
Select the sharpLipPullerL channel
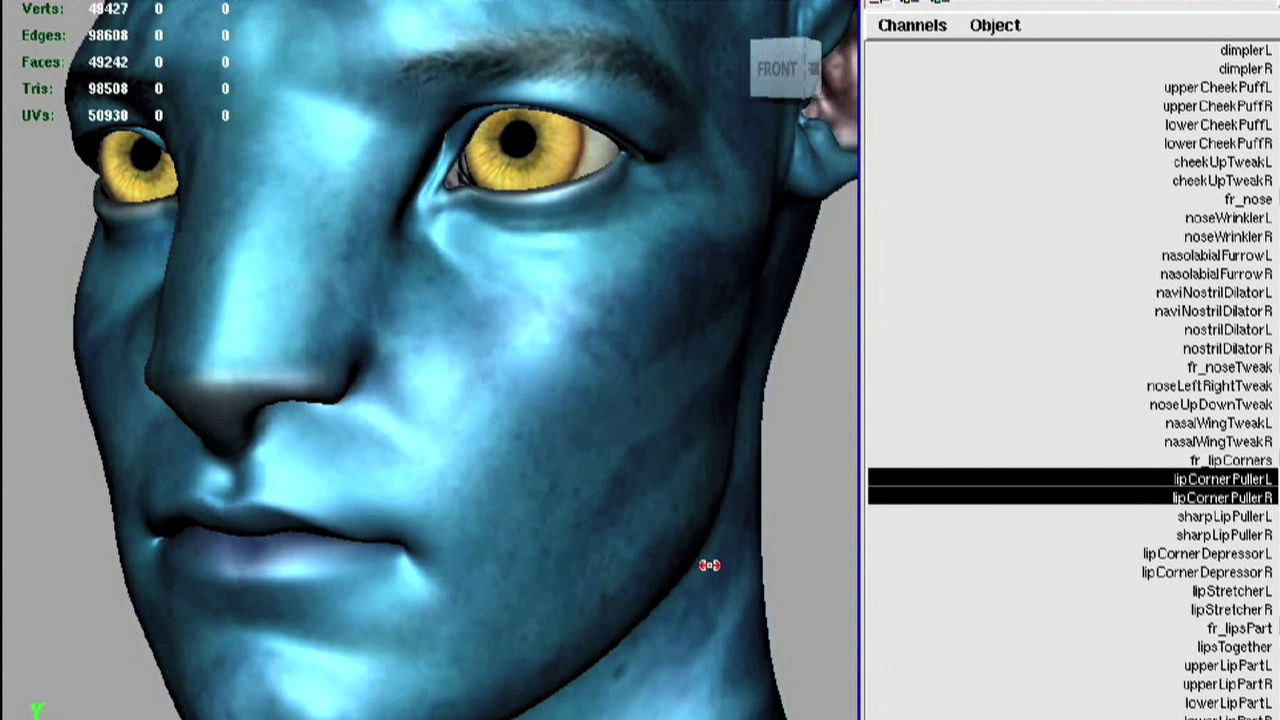tap(1224, 517)
